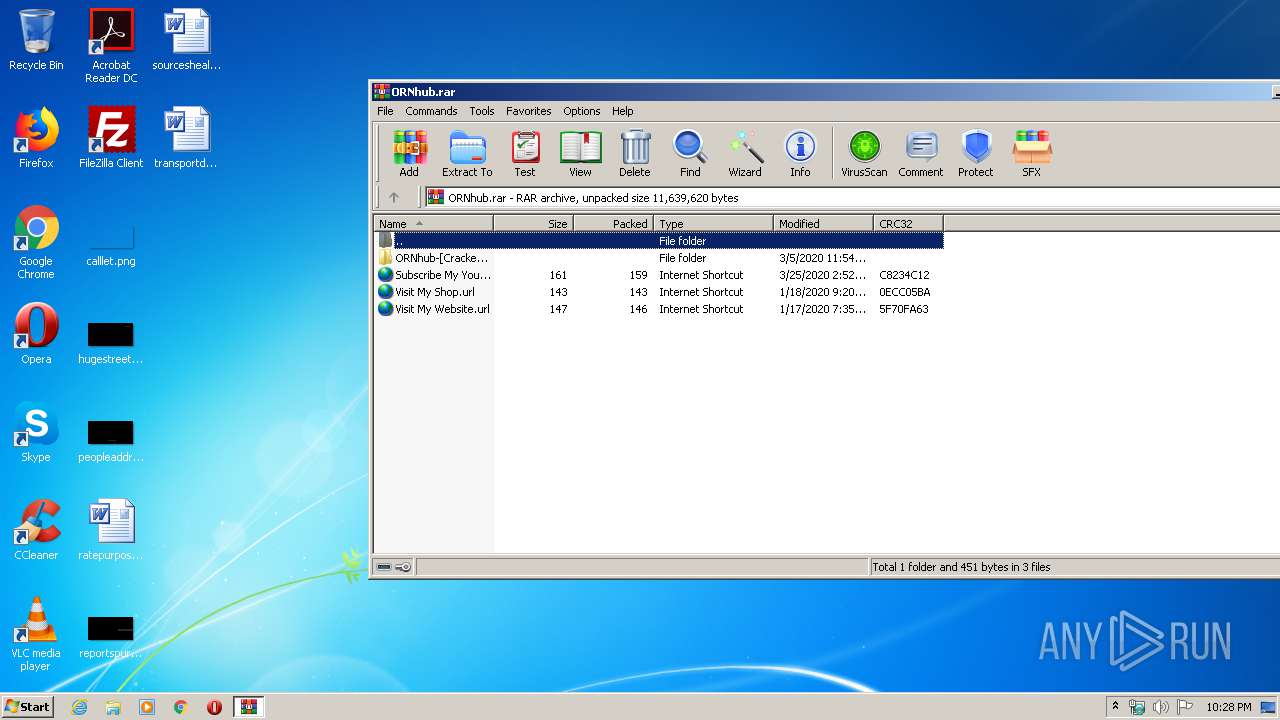Open CCleaner desktop shortcut
Viewport: 1280px width, 720px height.
(x=36, y=530)
